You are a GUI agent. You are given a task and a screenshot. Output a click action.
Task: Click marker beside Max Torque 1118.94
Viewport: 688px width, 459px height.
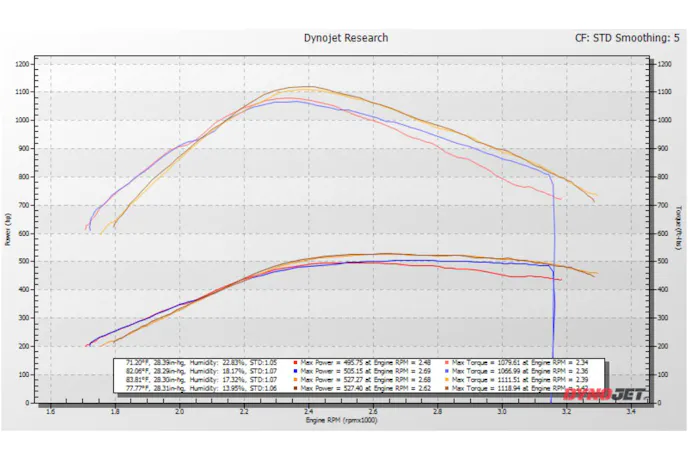pyautogui.click(x=446, y=388)
